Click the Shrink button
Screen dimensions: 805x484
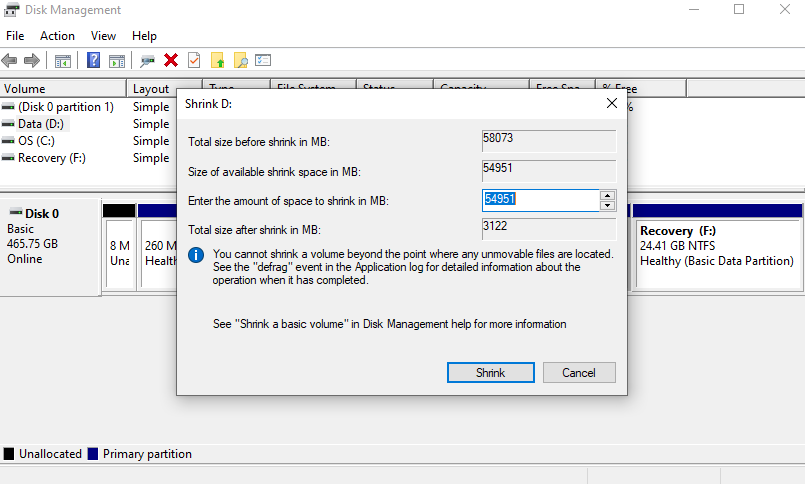(490, 373)
